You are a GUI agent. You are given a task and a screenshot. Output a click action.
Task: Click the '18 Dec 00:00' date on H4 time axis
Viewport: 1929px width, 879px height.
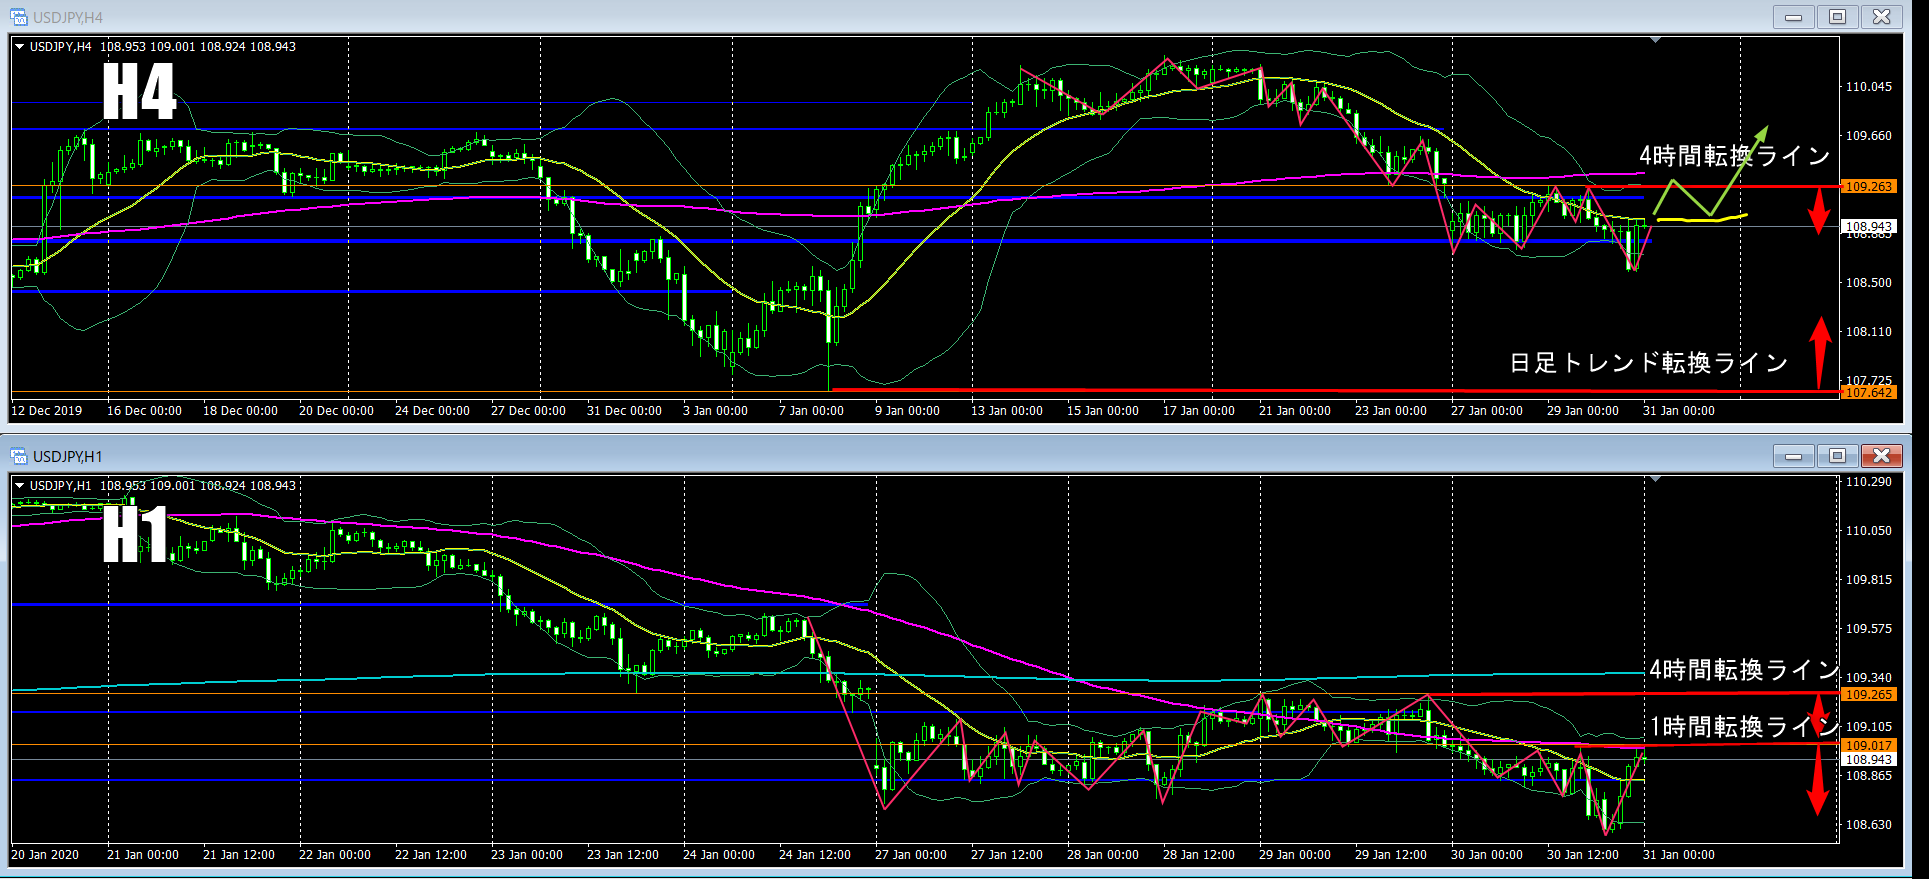pos(241,411)
